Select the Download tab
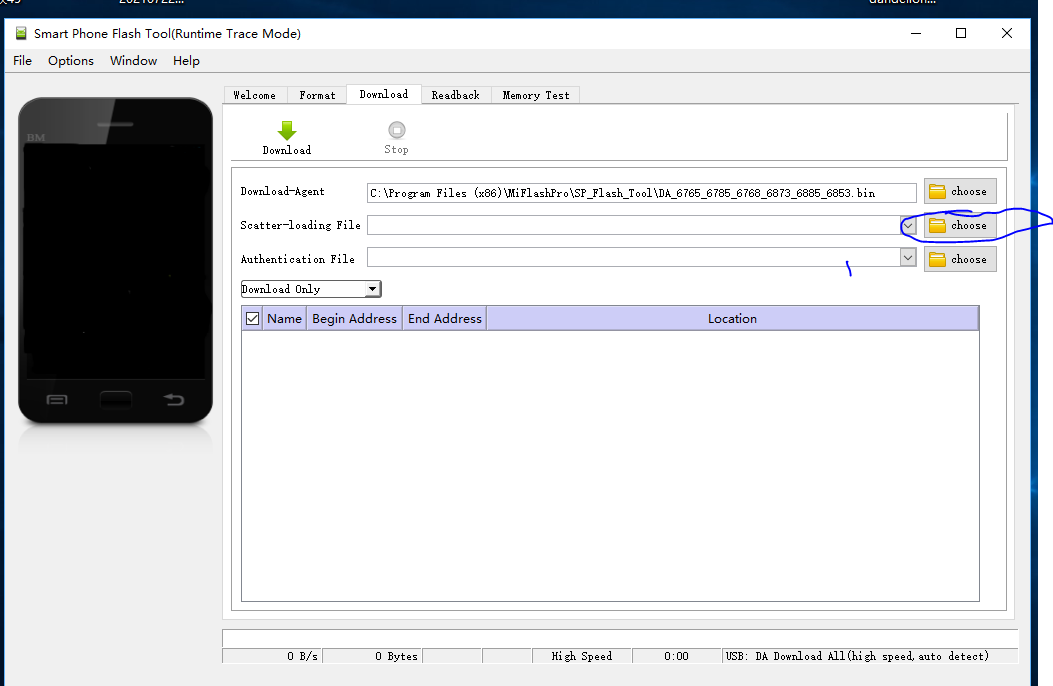1053x686 pixels. point(383,94)
